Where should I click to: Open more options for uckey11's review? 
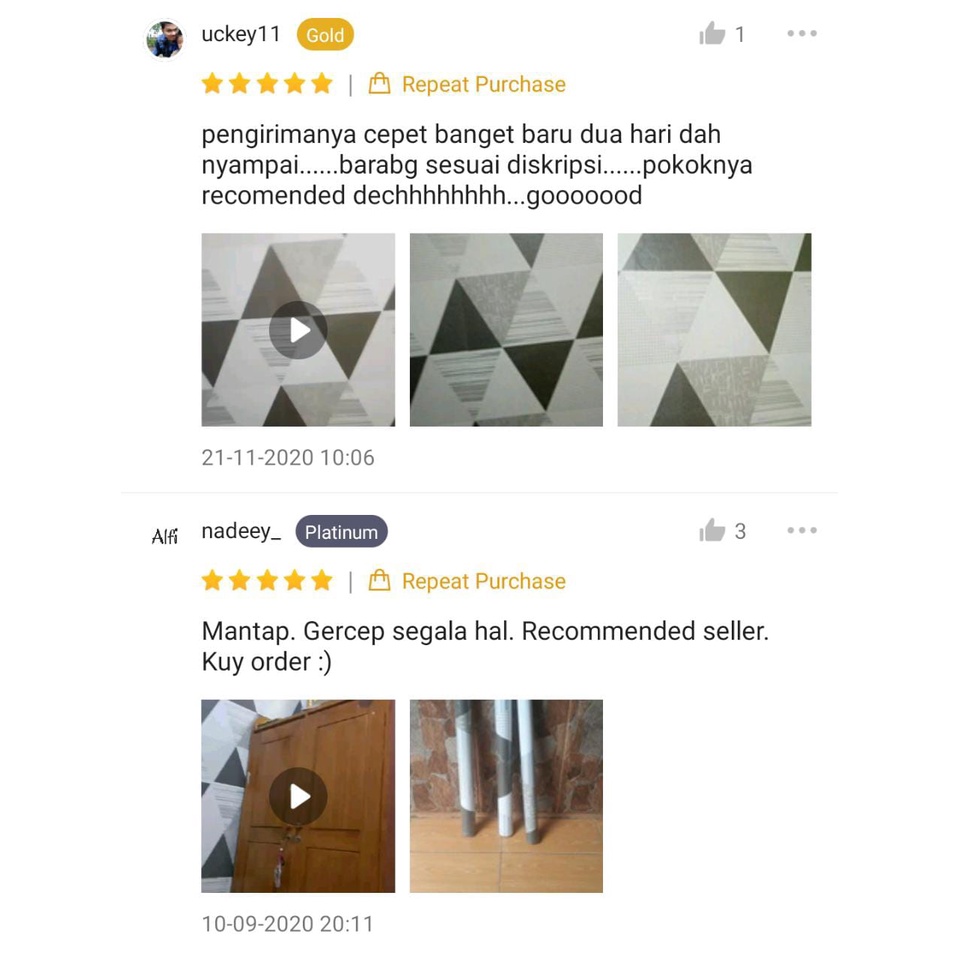click(802, 34)
